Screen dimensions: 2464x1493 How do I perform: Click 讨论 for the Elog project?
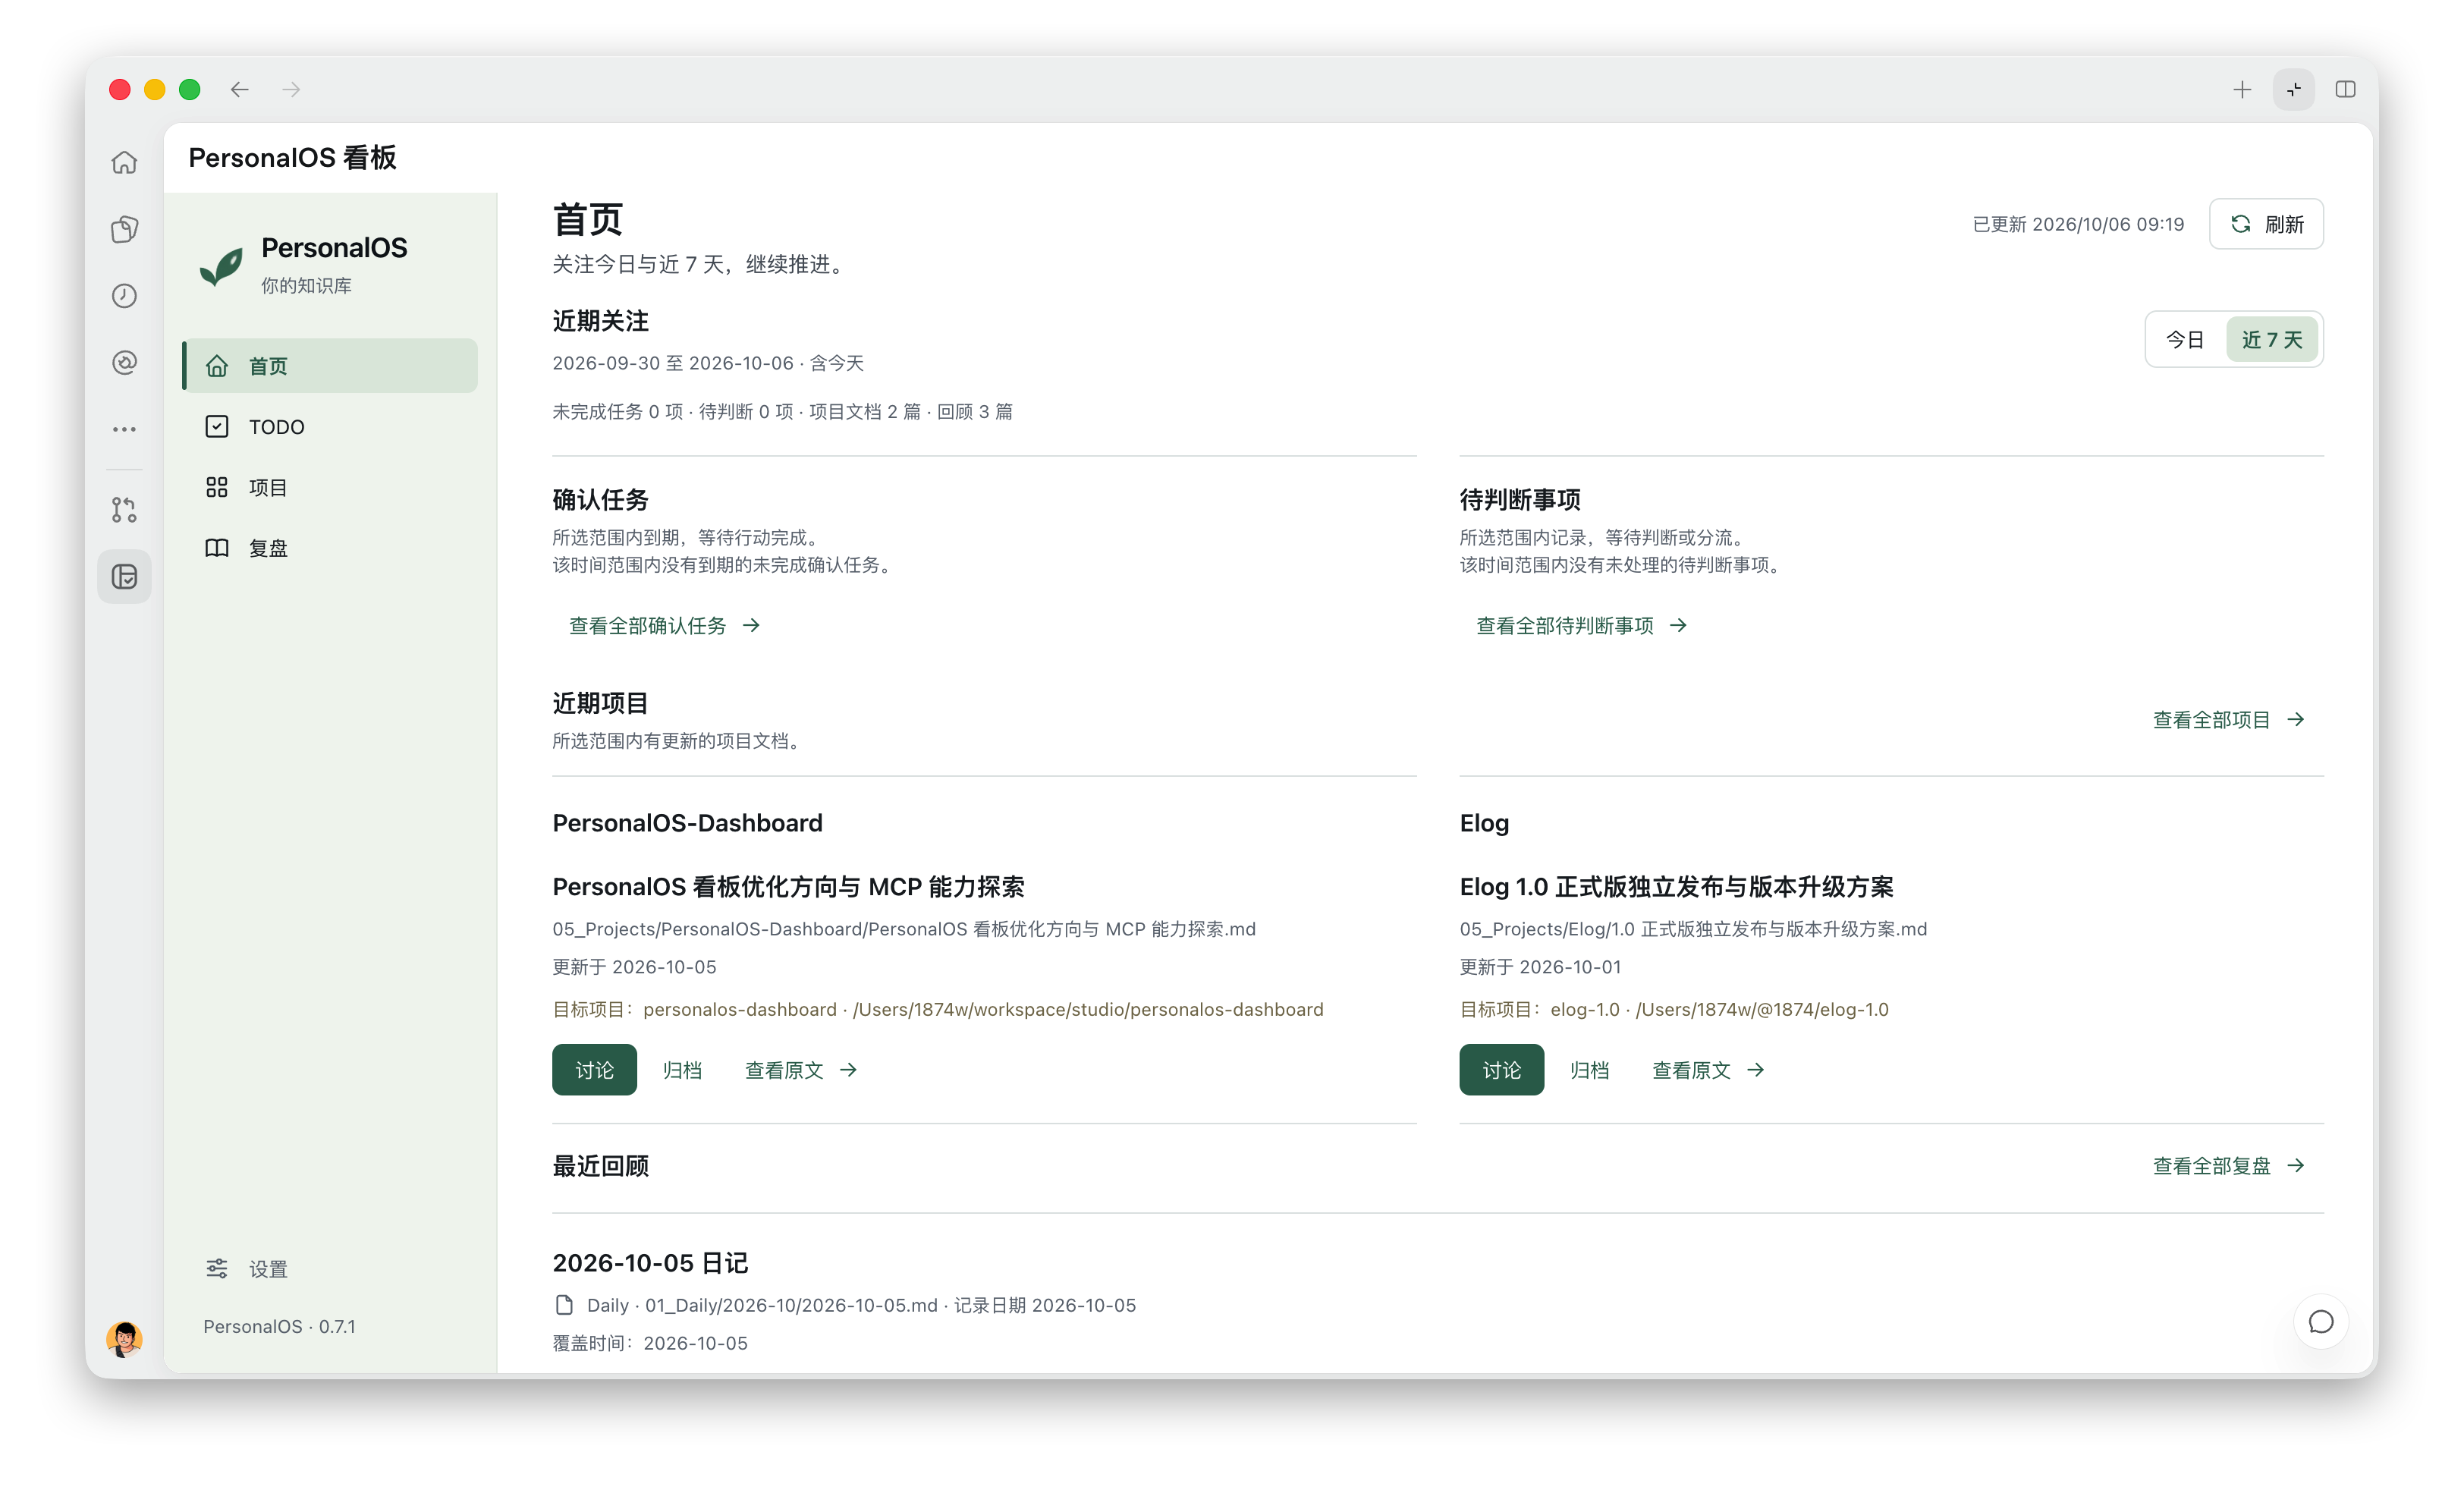1501,1070
